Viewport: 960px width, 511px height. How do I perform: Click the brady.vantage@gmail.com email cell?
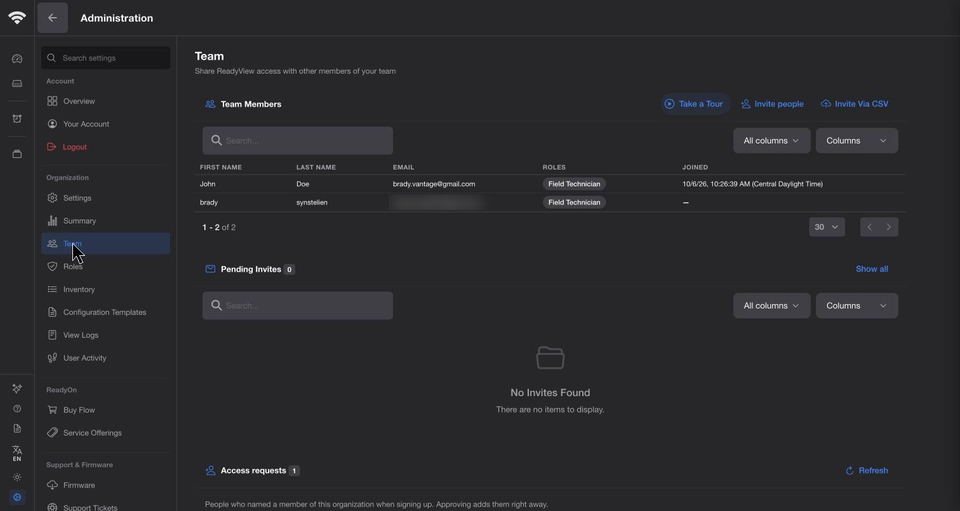434,184
